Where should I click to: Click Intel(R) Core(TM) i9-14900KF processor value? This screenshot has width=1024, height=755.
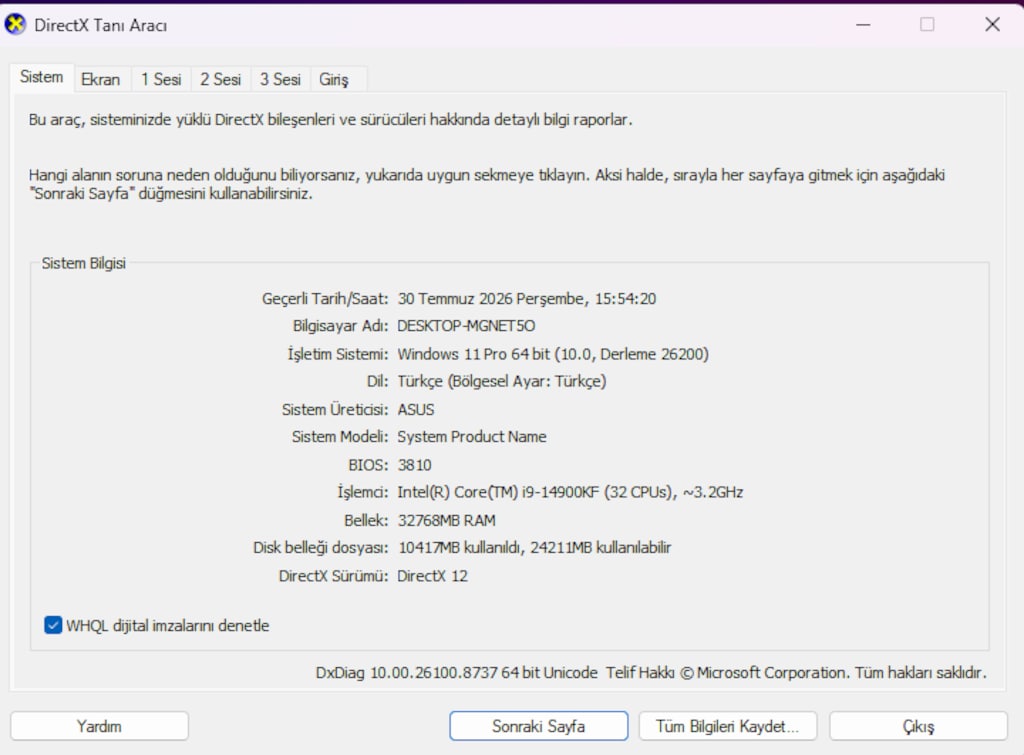coord(570,492)
